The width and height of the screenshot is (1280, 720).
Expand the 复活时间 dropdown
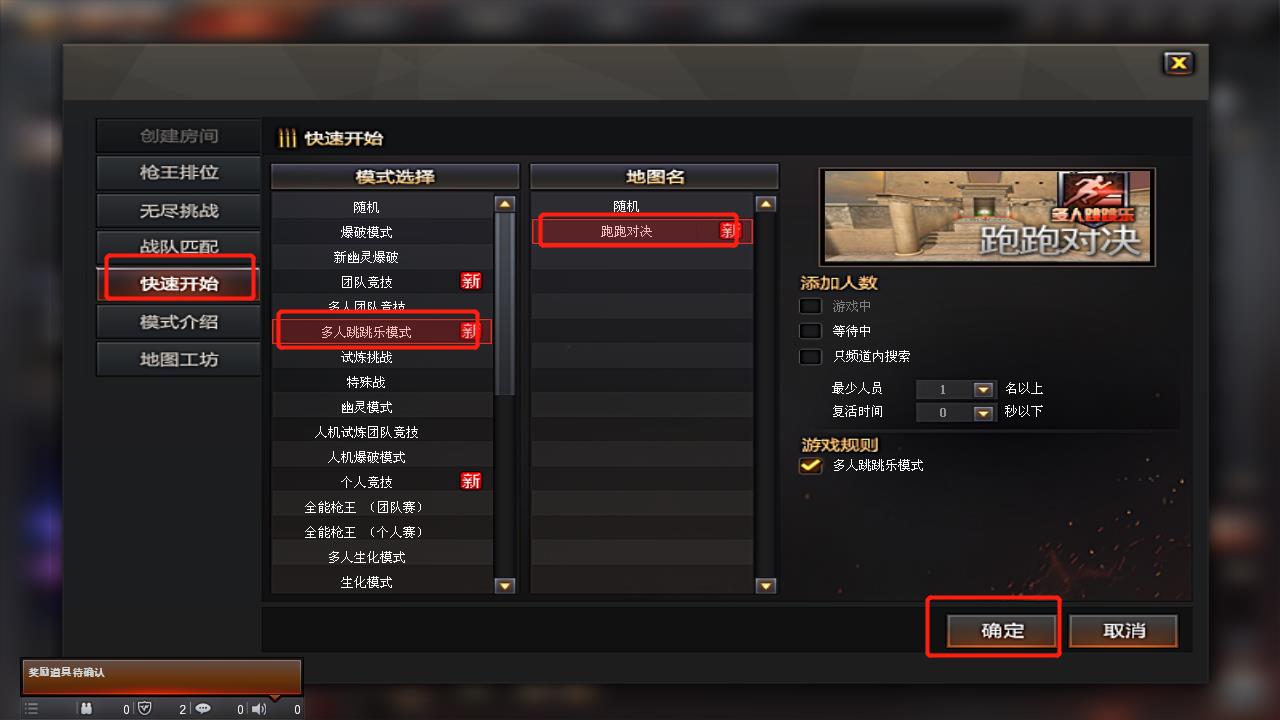click(984, 412)
